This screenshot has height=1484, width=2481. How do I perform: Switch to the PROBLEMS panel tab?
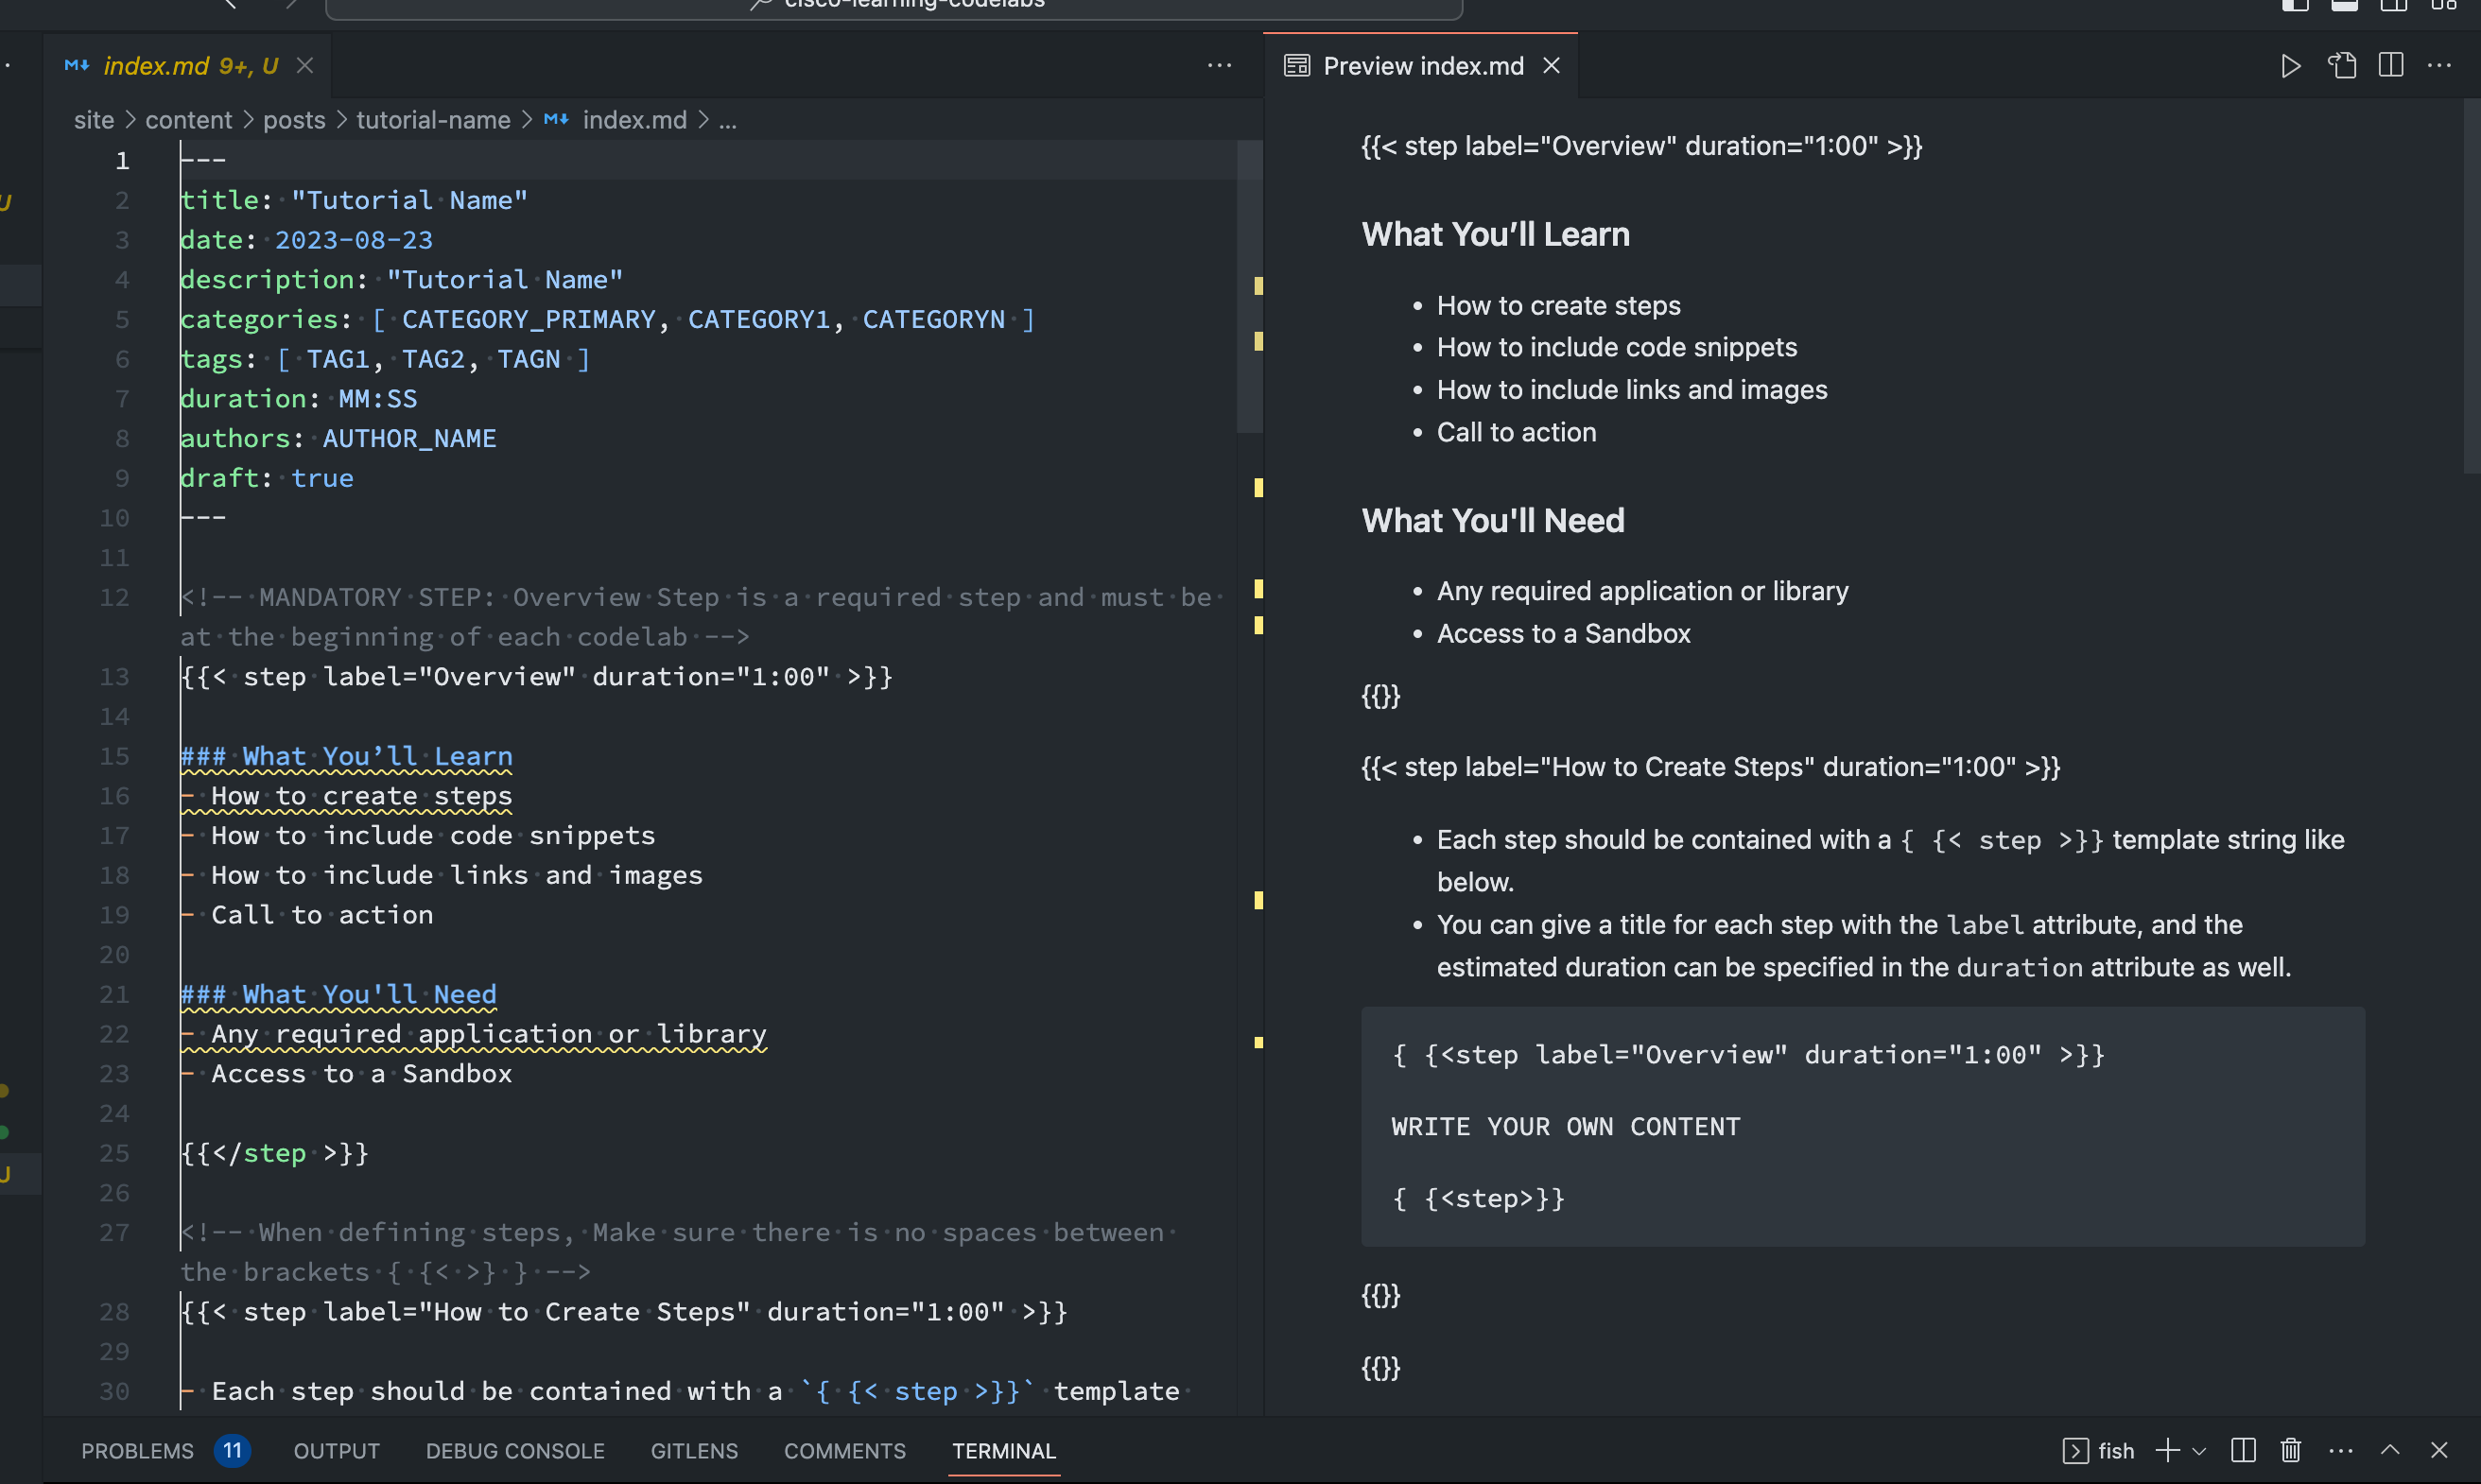pos(138,1450)
